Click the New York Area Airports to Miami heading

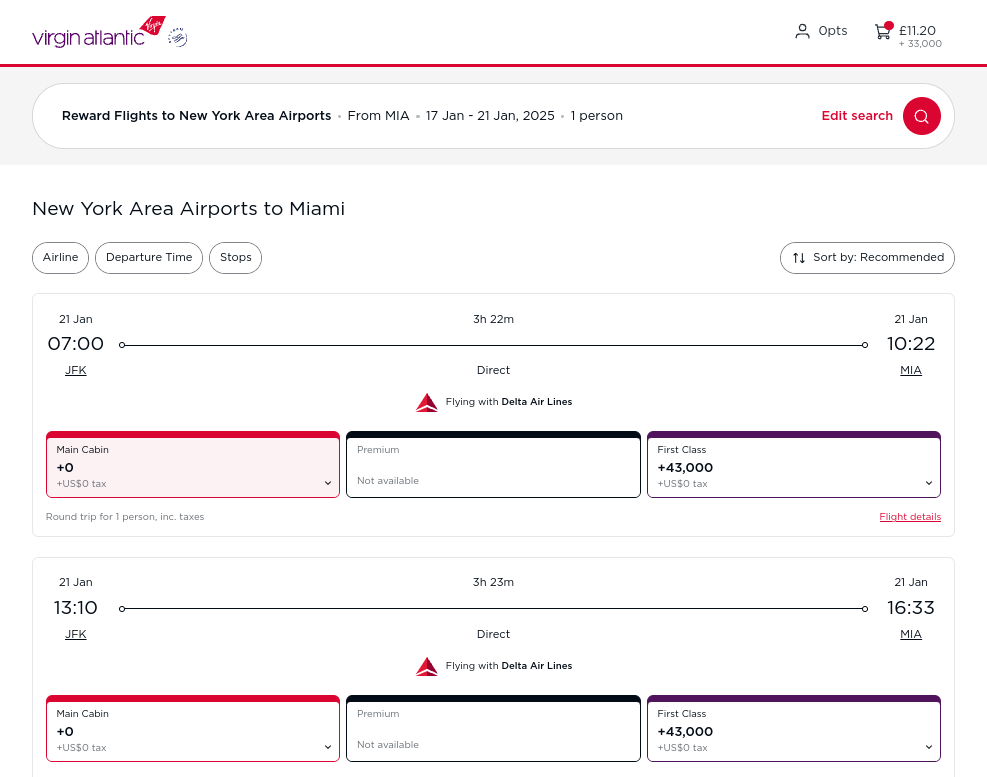(x=189, y=208)
